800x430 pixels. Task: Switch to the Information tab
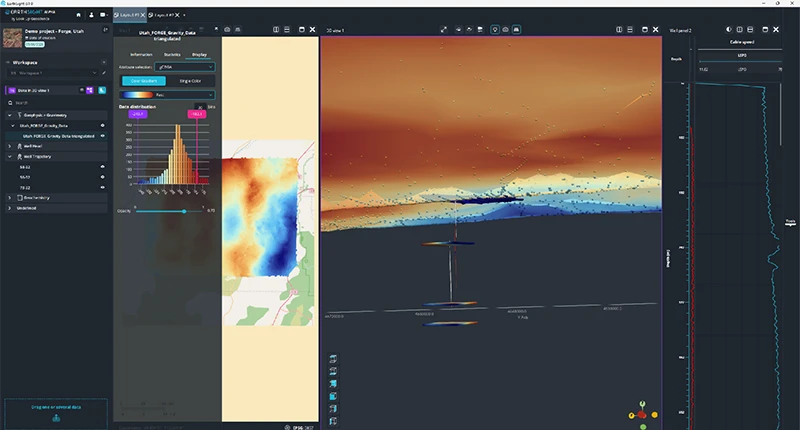click(141, 55)
